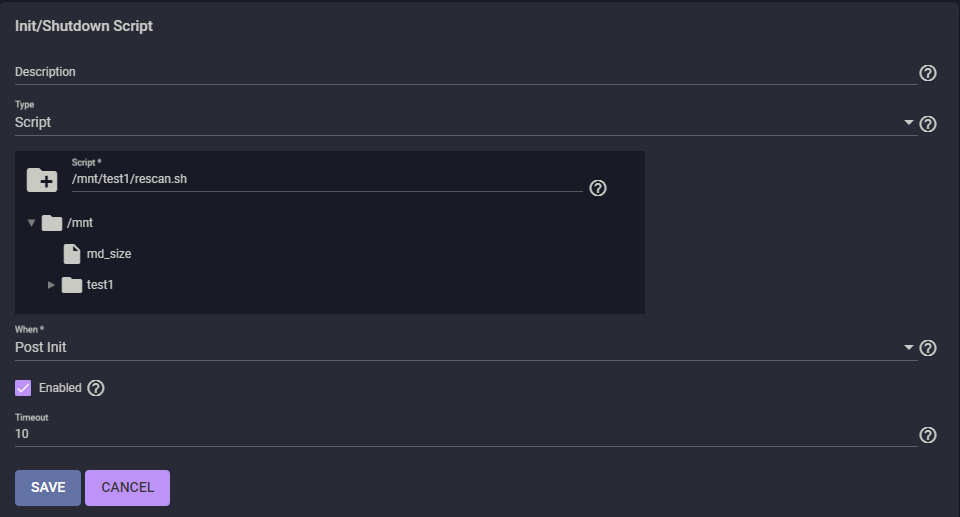
Task: Expand the test1 folder arrow
Action: (51, 285)
